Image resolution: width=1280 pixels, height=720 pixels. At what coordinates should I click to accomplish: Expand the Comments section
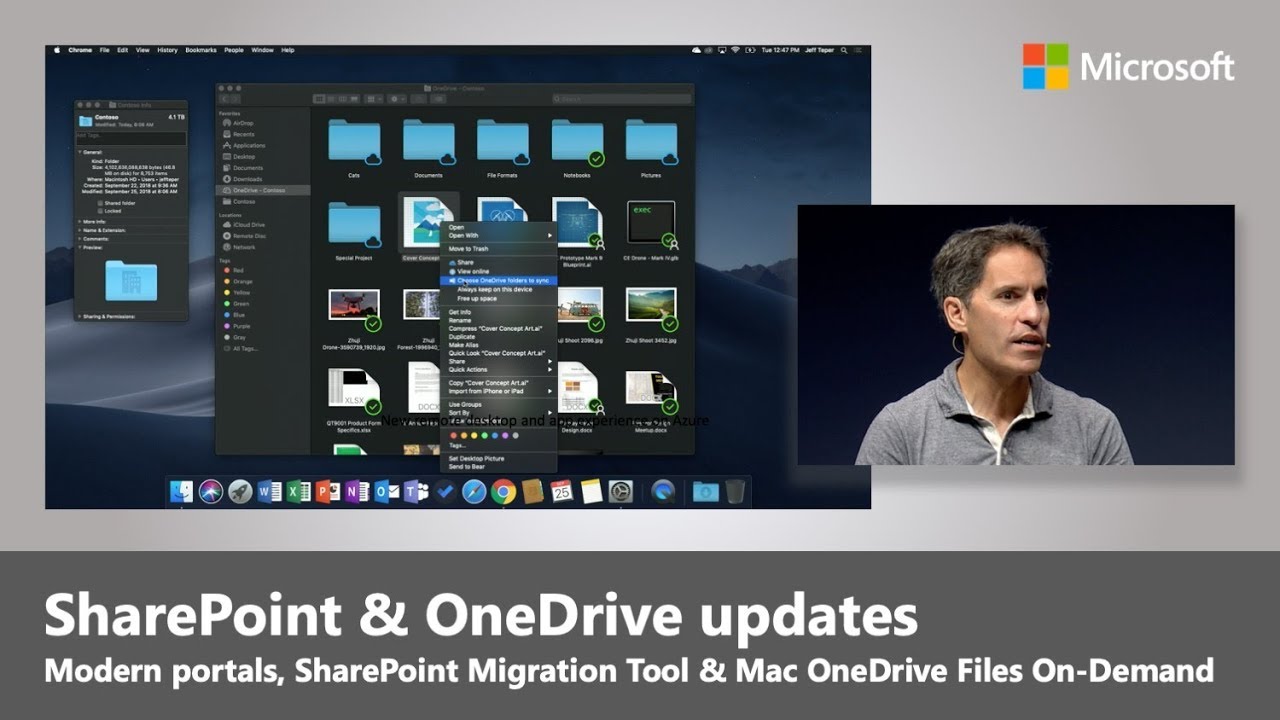(81, 239)
